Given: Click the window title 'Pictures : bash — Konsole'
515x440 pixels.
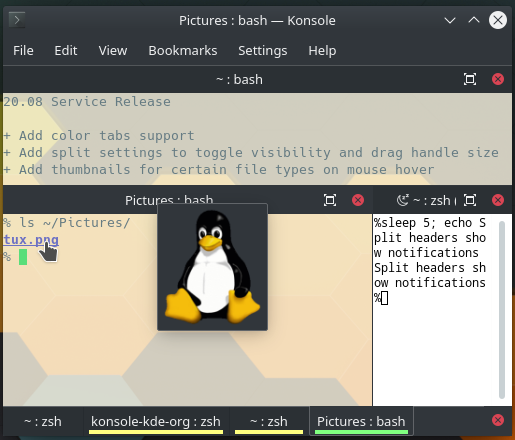Looking at the screenshot, I should [257, 21].
